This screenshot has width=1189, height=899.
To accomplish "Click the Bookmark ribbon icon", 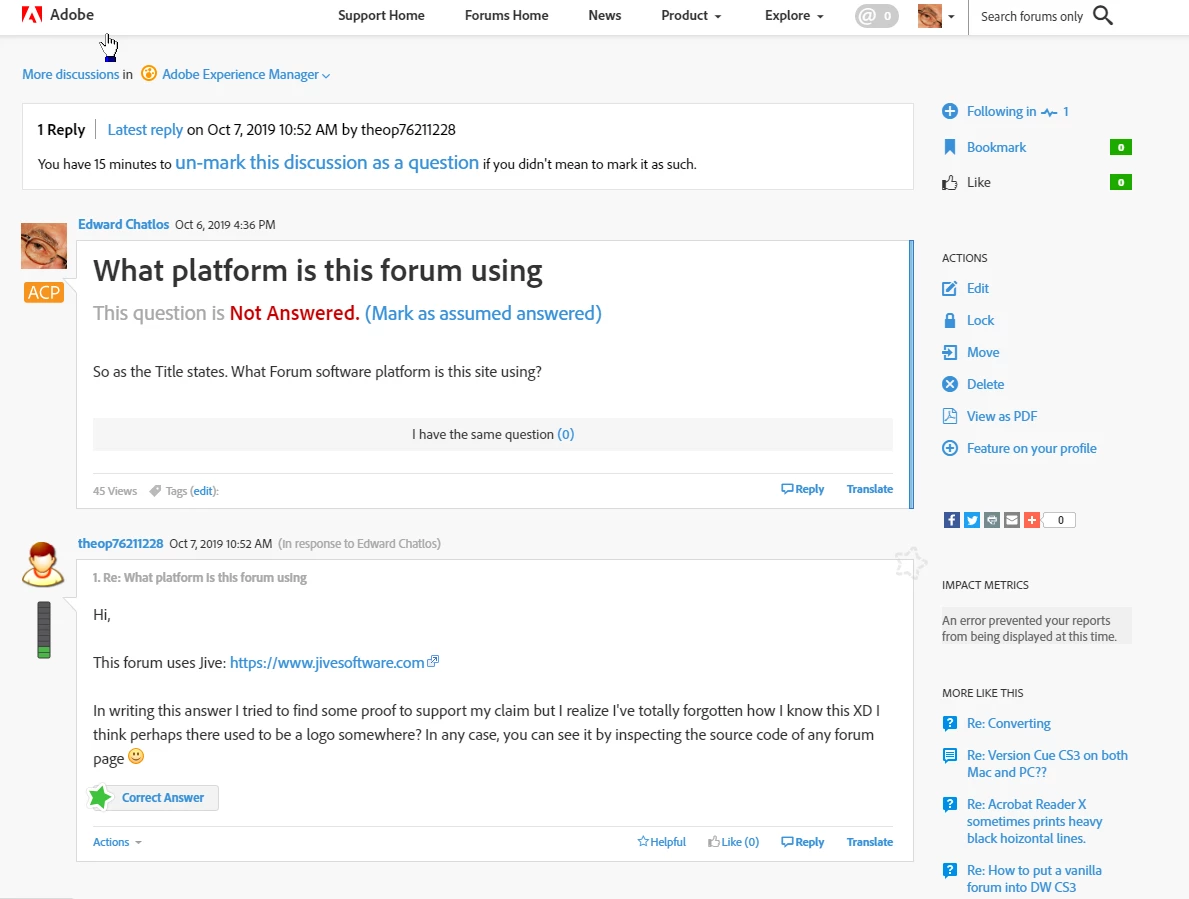I will pos(949,147).
